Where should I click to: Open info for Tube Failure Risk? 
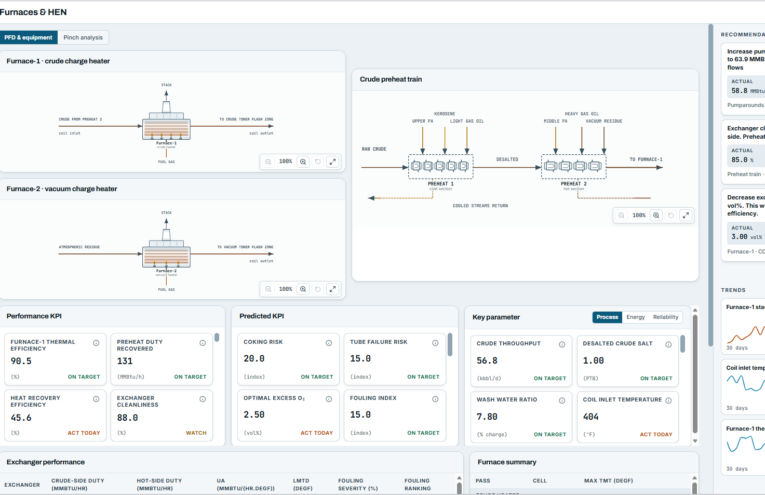click(x=435, y=343)
